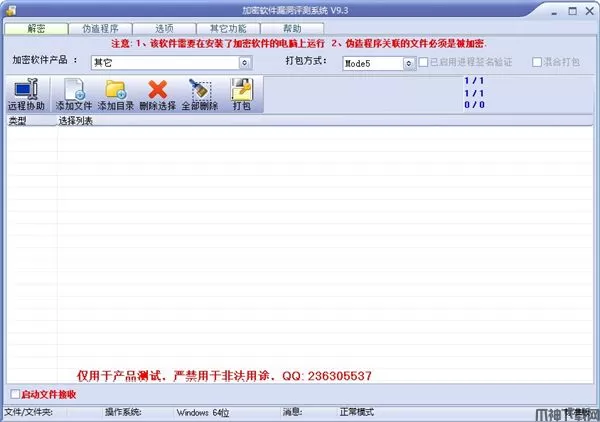Screen dimensions: 600x422
Task: Open the 其它功能 tab
Action: [228, 29]
